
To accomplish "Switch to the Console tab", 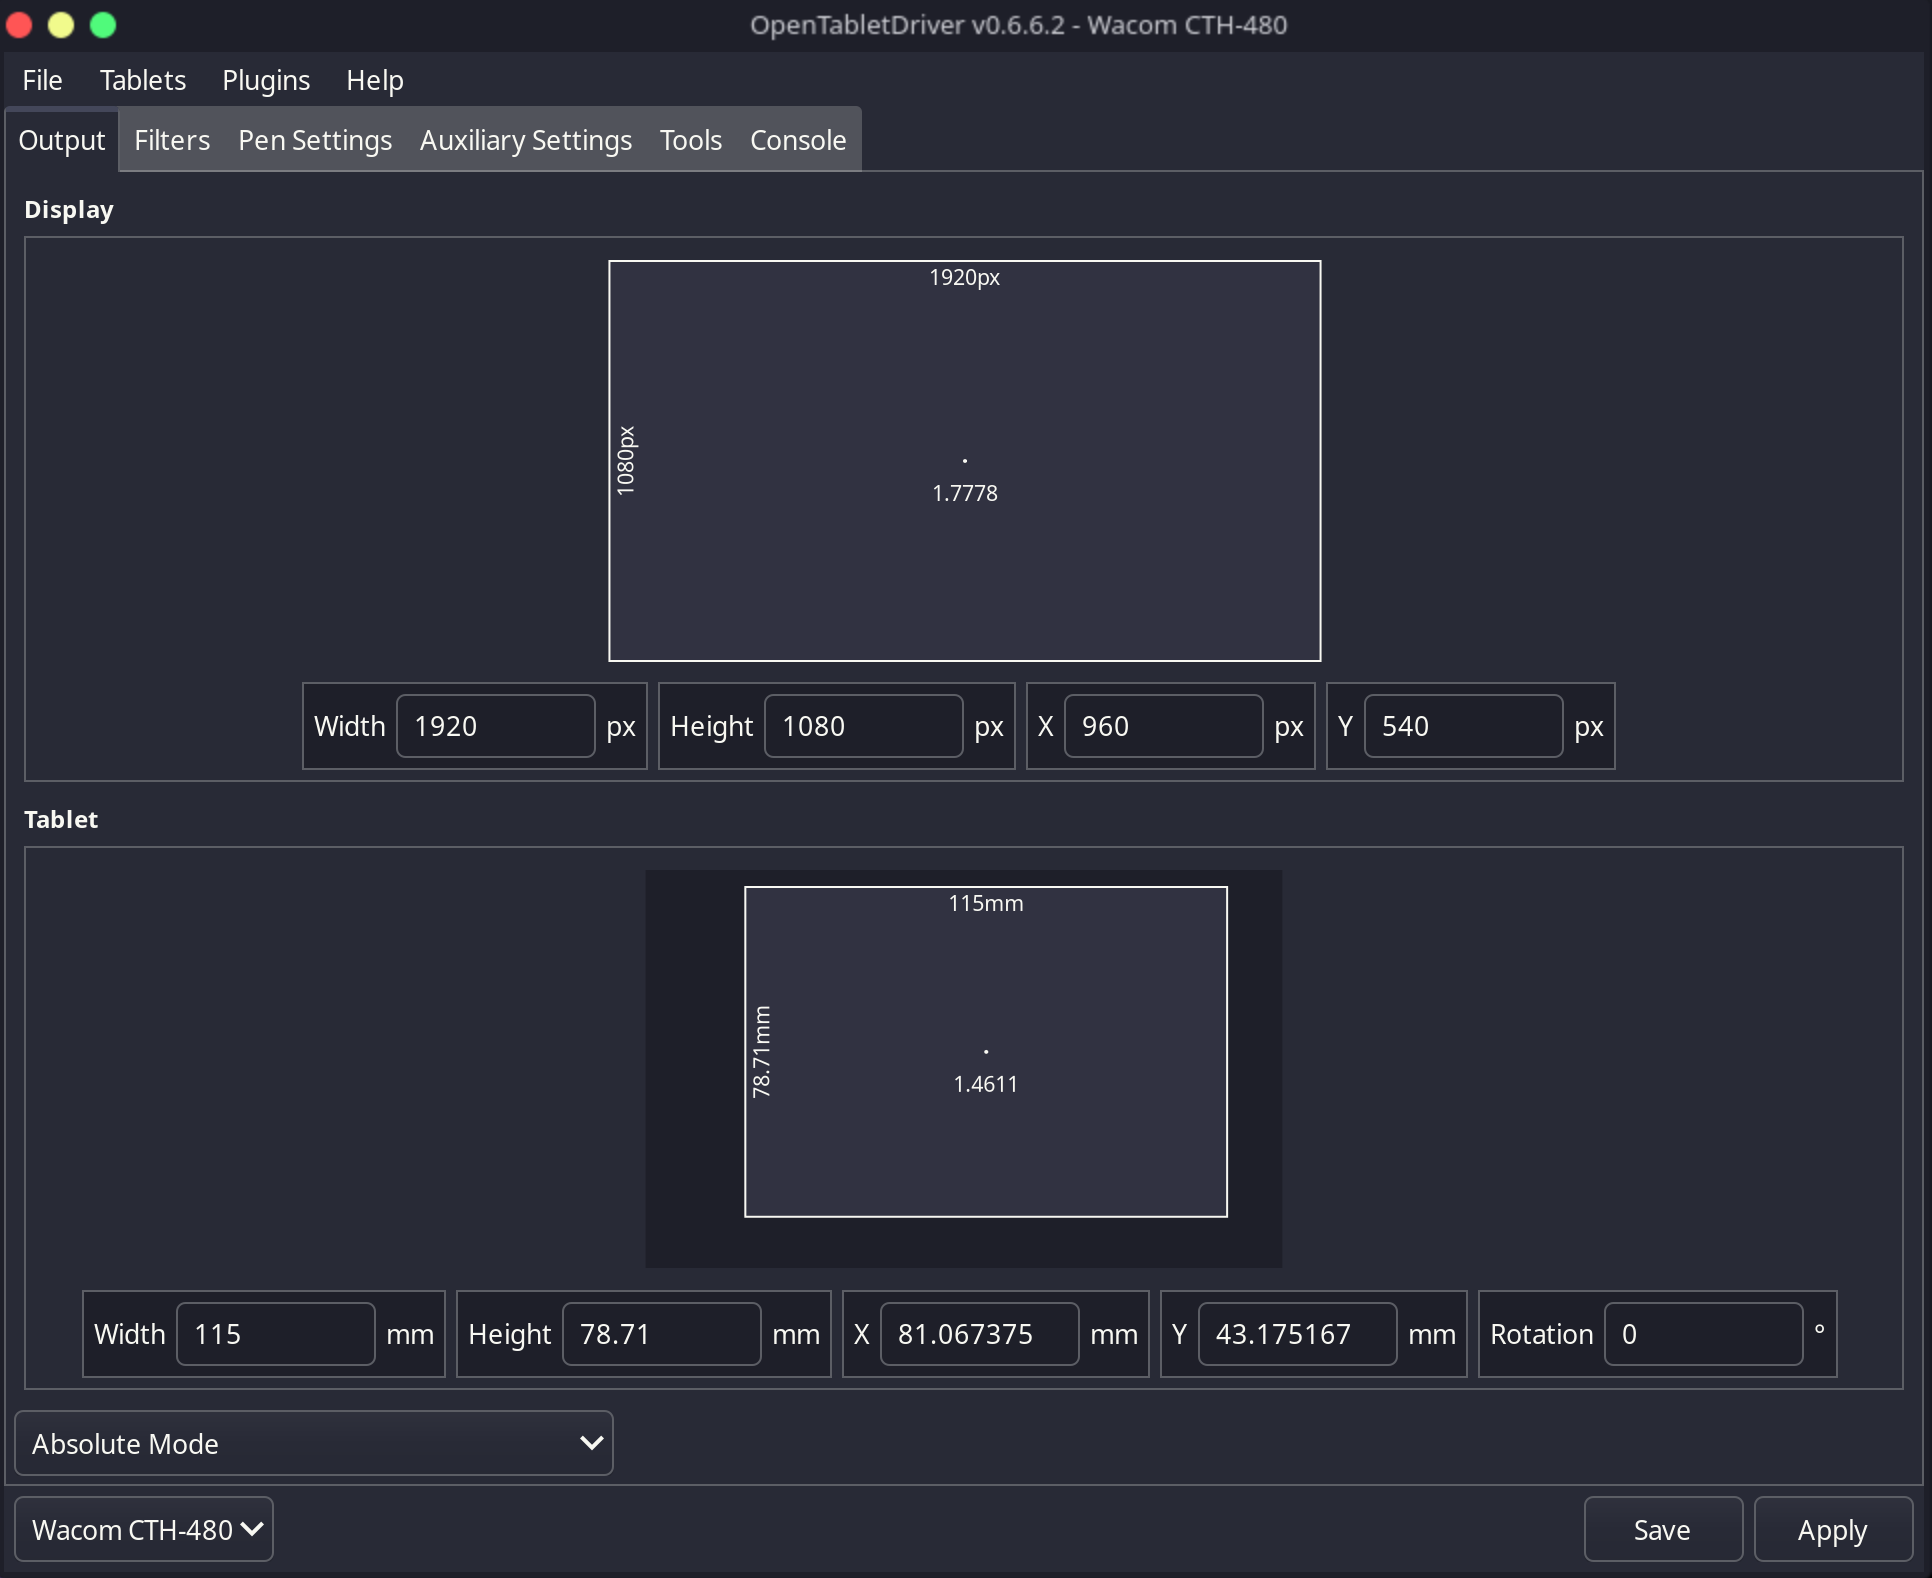I will 798,140.
